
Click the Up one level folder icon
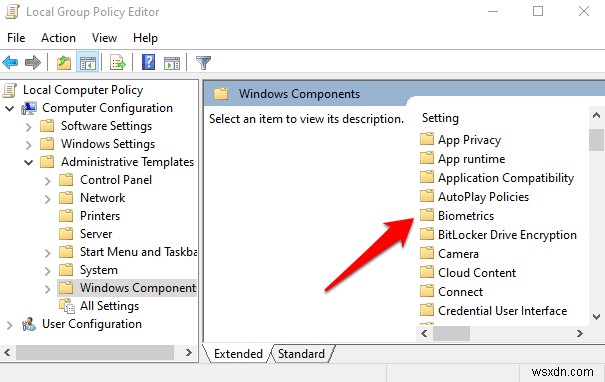(64, 63)
